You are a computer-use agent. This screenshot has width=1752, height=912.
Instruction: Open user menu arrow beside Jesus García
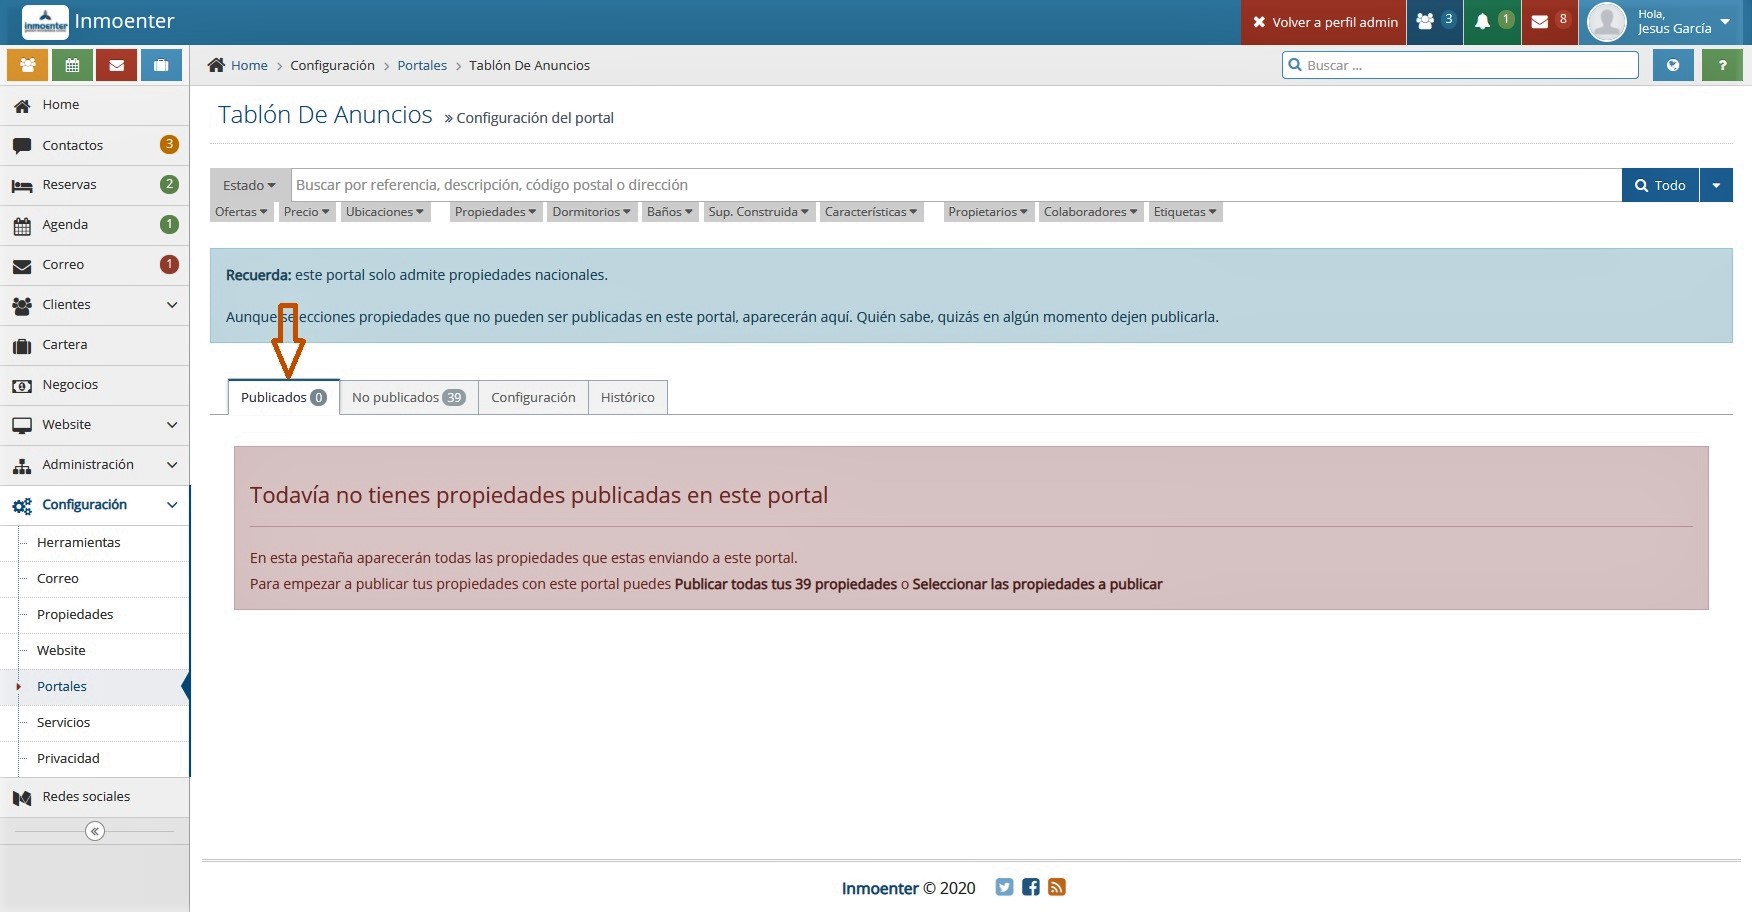[x=1725, y=22]
